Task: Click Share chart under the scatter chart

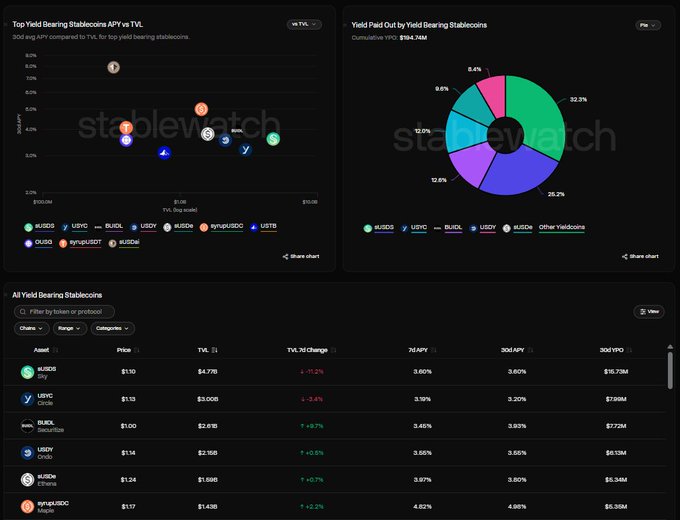Action: (301, 257)
